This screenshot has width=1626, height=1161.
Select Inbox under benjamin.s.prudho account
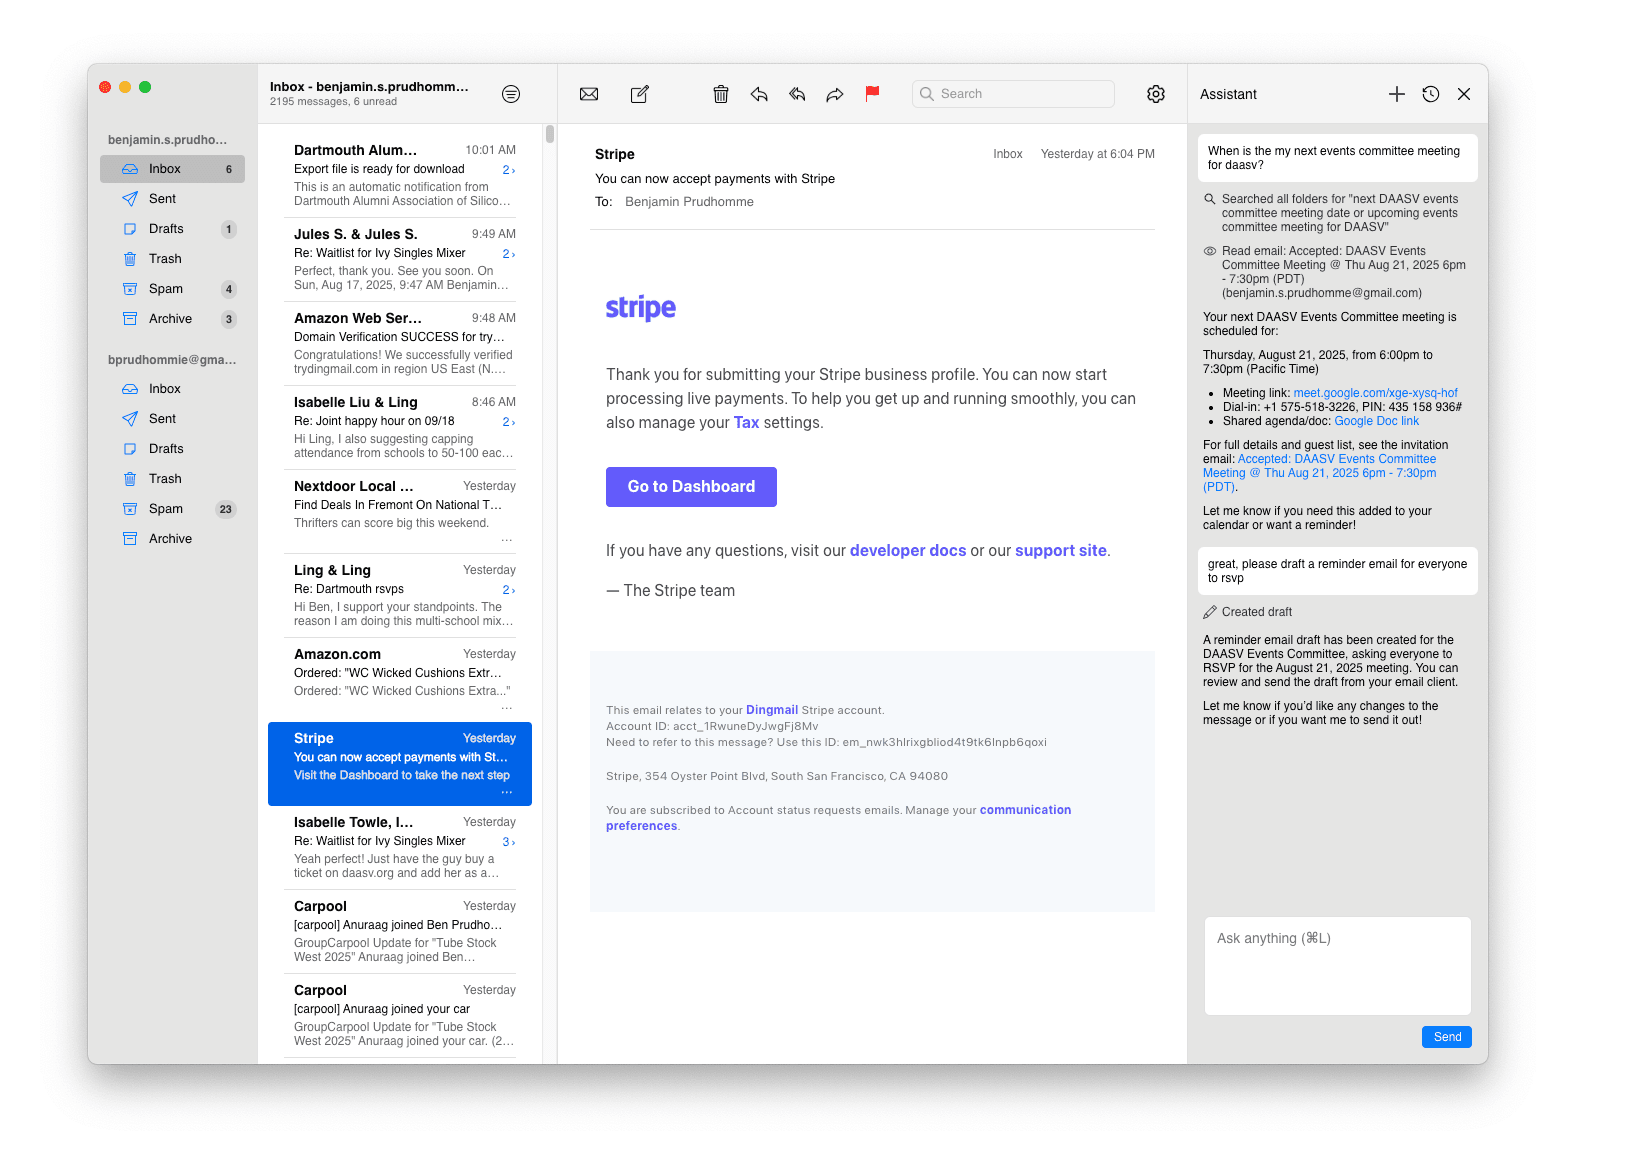click(x=172, y=169)
